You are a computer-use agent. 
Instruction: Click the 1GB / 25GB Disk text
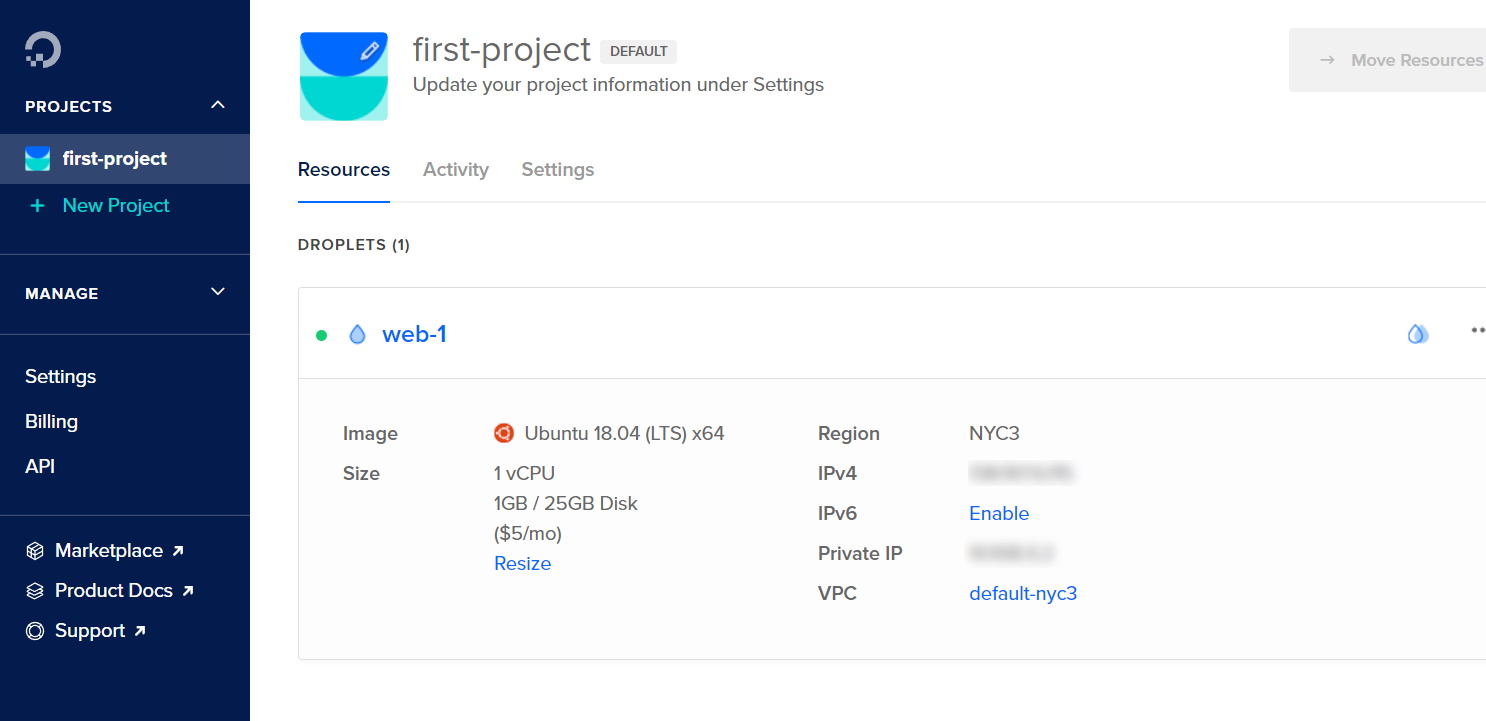[x=566, y=503]
